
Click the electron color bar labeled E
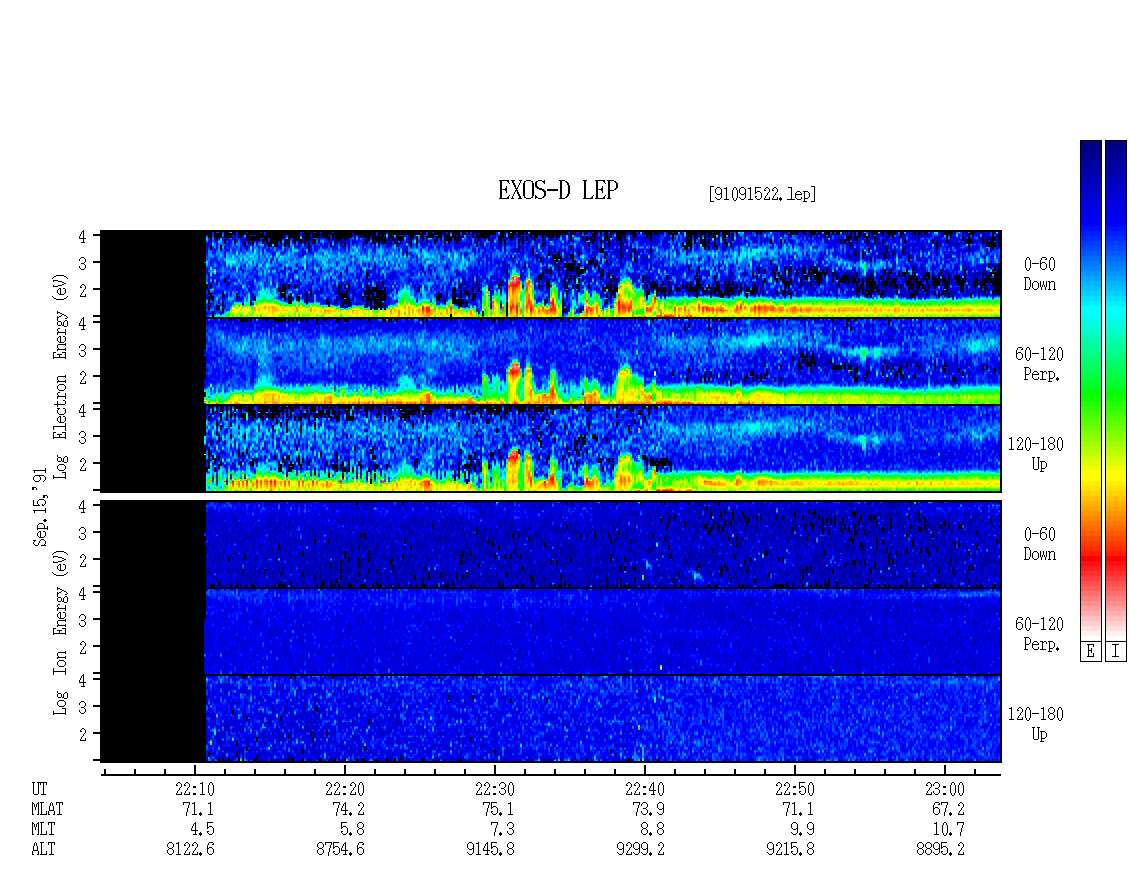[x=1090, y=390]
